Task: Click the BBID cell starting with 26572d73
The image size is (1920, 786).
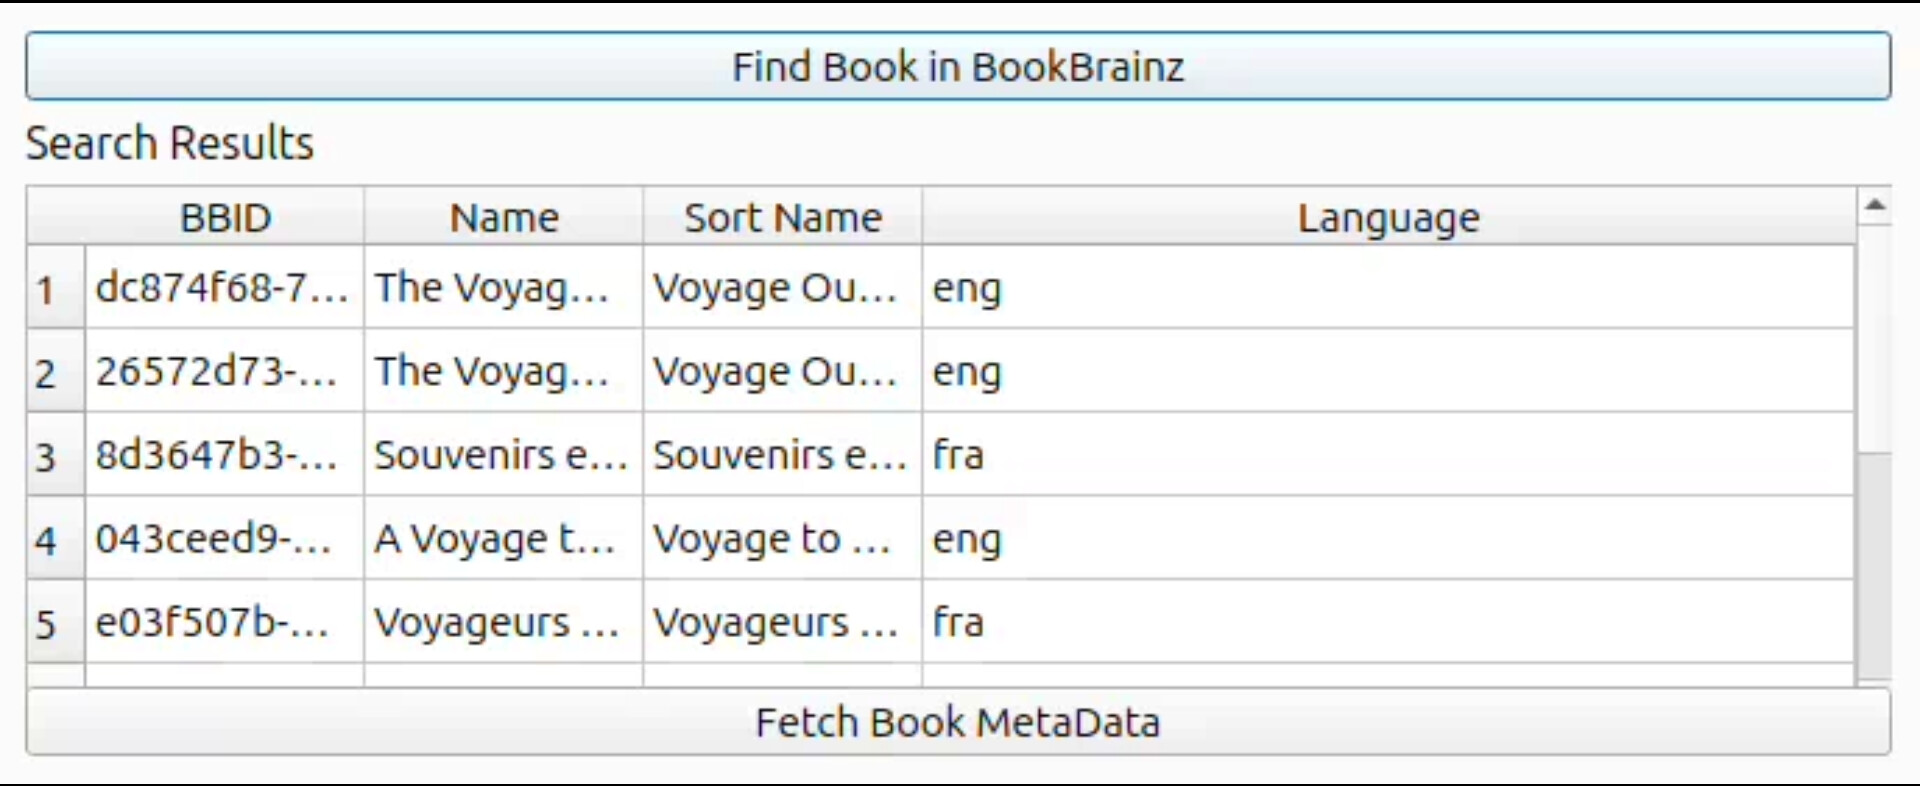Action: [x=223, y=372]
